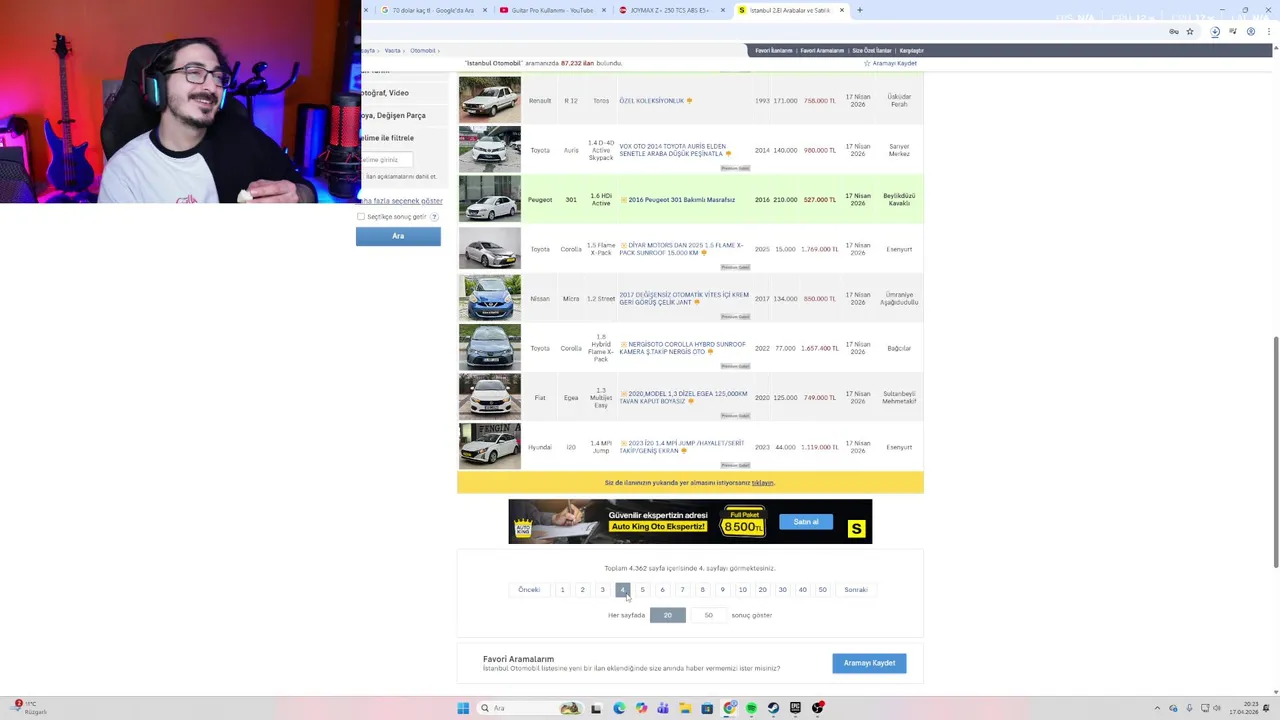Open Fiat Egea listing thumbnail
1280x720 pixels.
click(490, 397)
